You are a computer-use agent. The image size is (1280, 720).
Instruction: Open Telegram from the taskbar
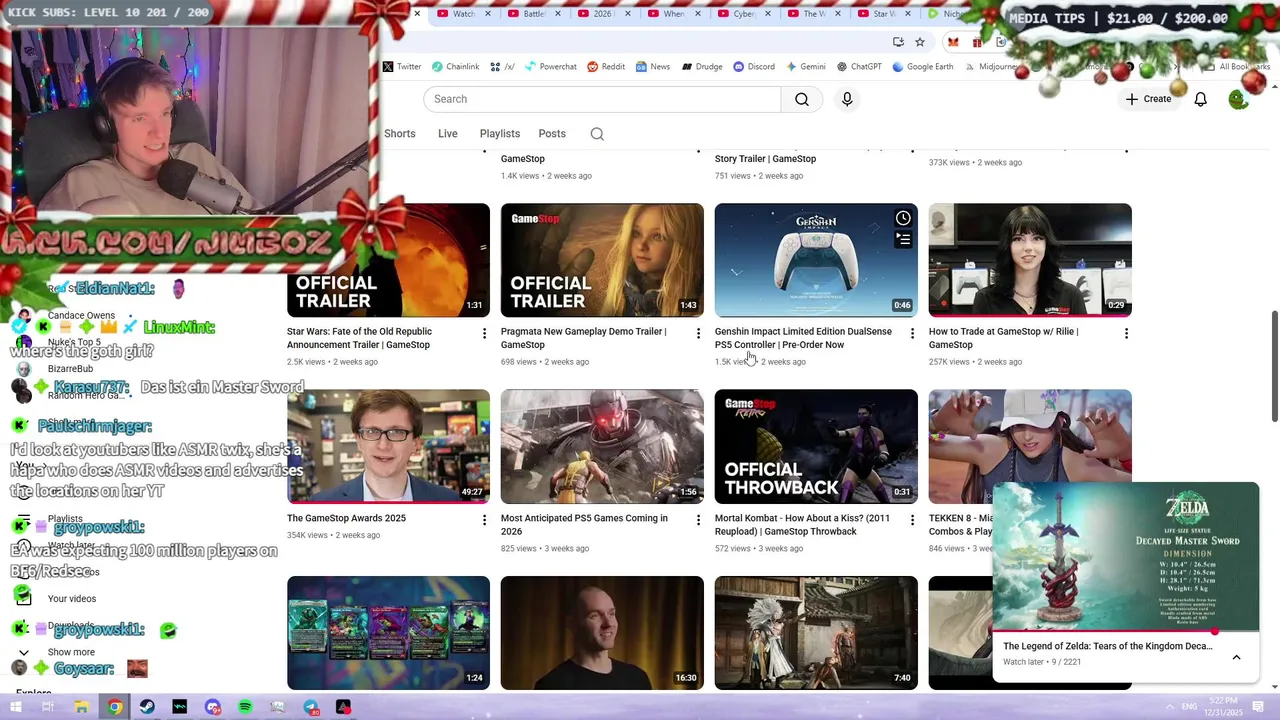[x=311, y=707]
